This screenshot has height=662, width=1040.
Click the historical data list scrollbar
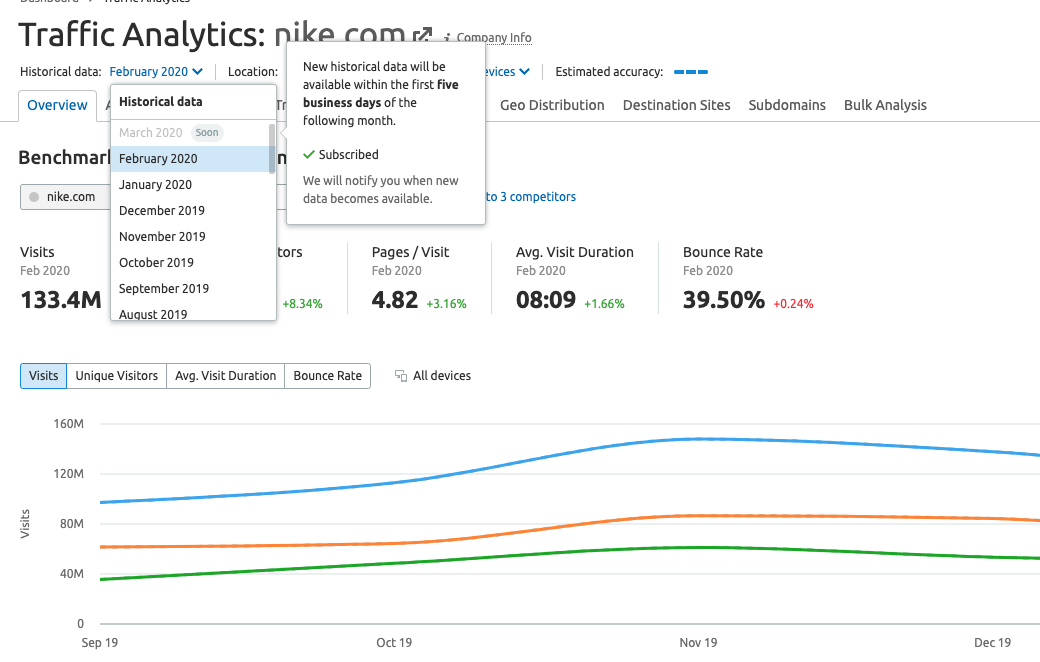(271, 149)
